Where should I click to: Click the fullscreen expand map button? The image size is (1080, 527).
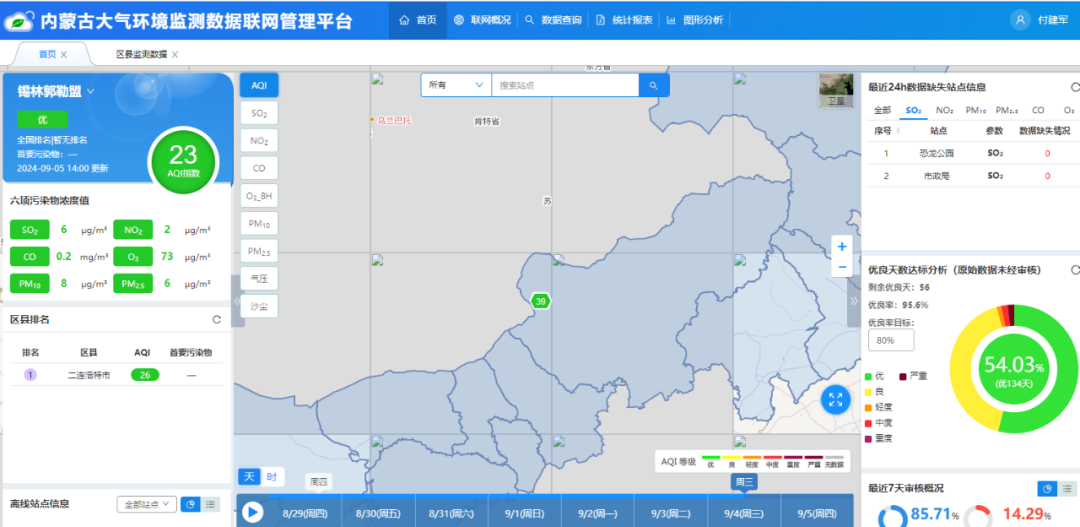(835, 400)
